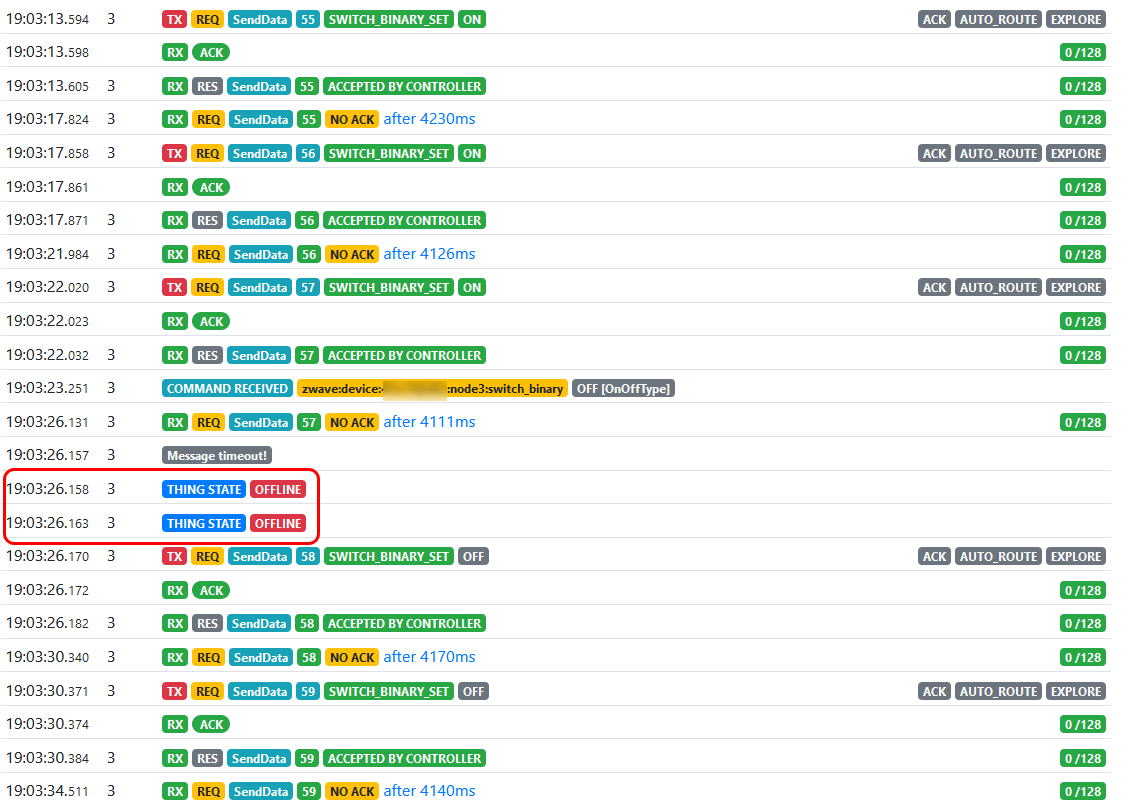Image resolution: width=1148 pixels, height=802 pixels.
Task: Click the timestamp 19:03:23.251
Action: [x=48, y=388]
